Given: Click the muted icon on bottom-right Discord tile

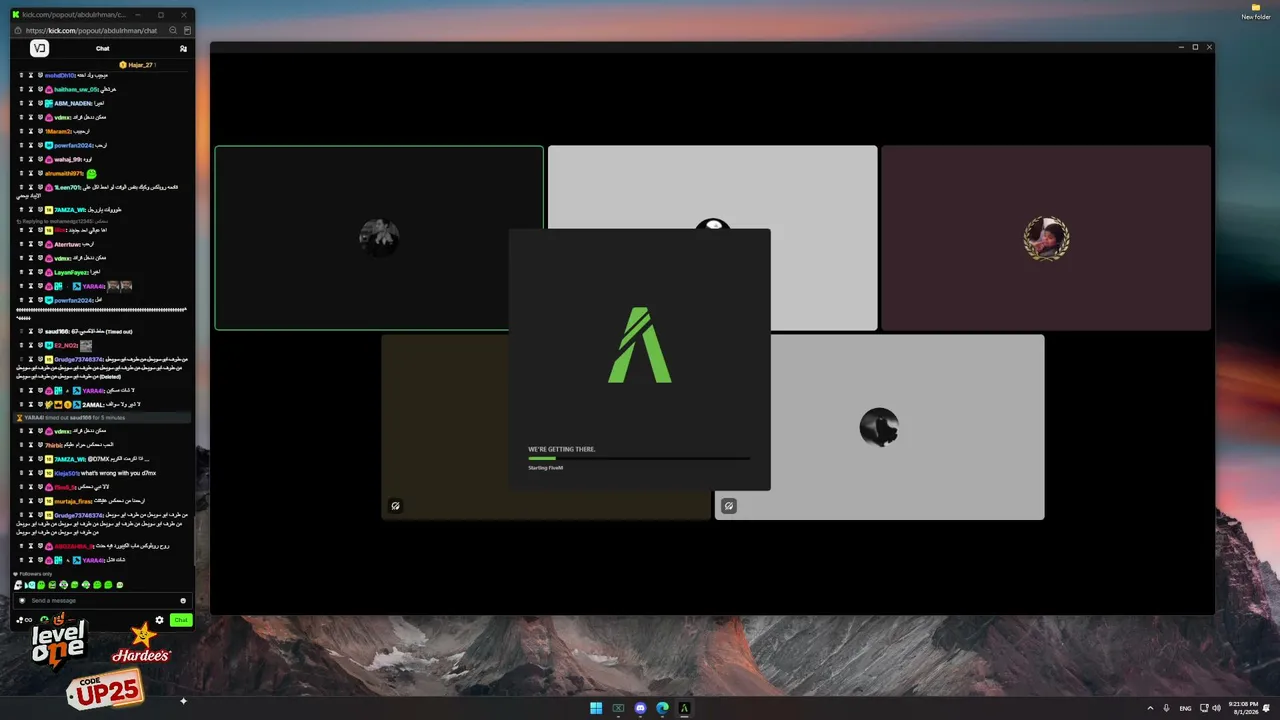Looking at the screenshot, I should coord(729,506).
